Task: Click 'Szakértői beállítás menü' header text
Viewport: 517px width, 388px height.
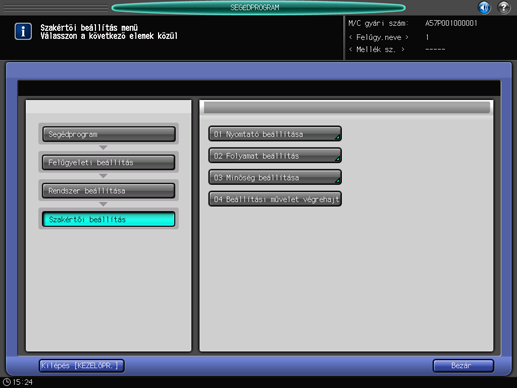Action: pos(89,28)
